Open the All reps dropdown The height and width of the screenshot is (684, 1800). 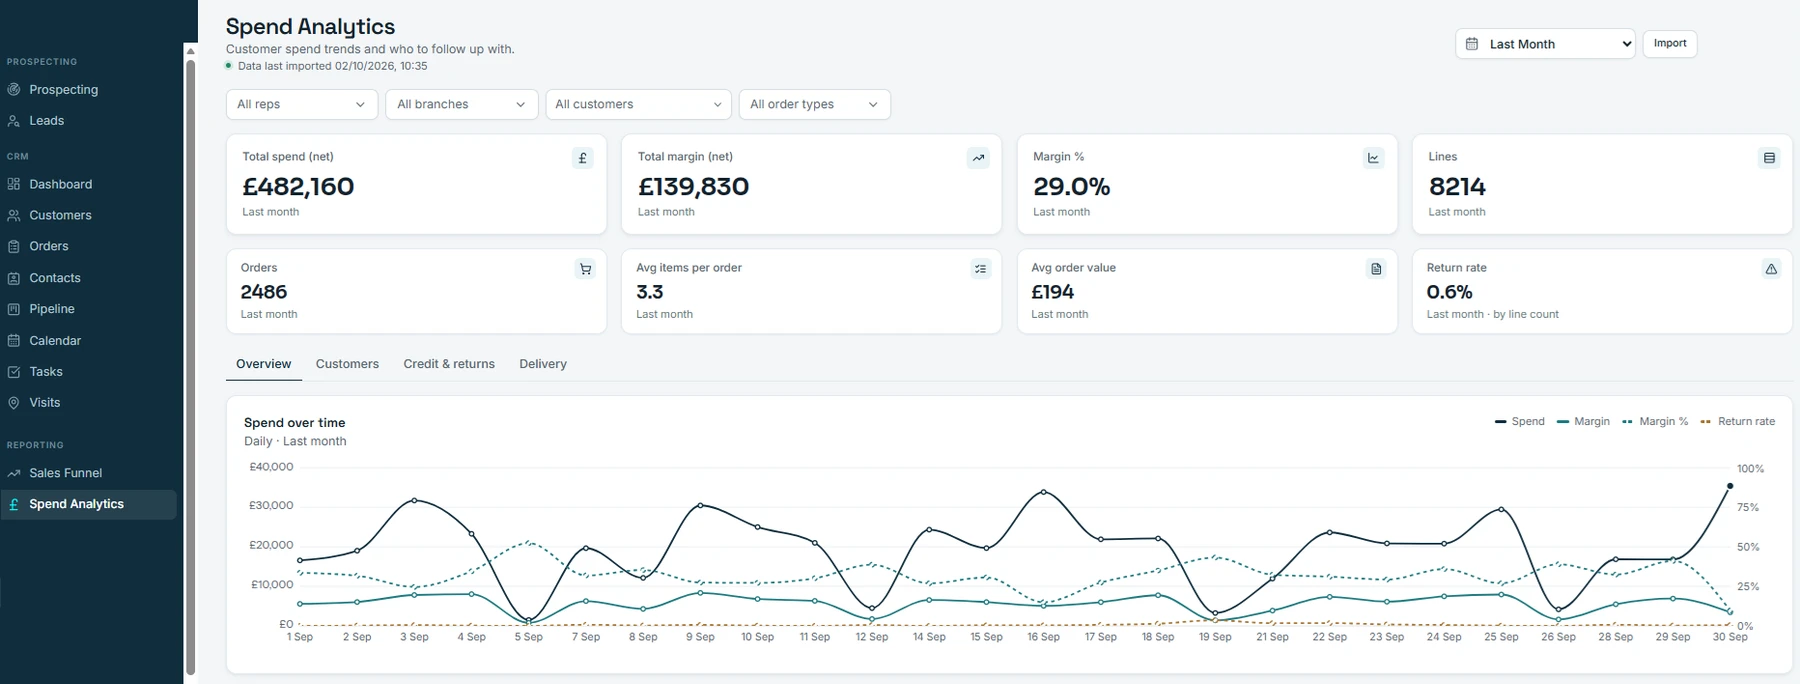pyautogui.click(x=301, y=104)
